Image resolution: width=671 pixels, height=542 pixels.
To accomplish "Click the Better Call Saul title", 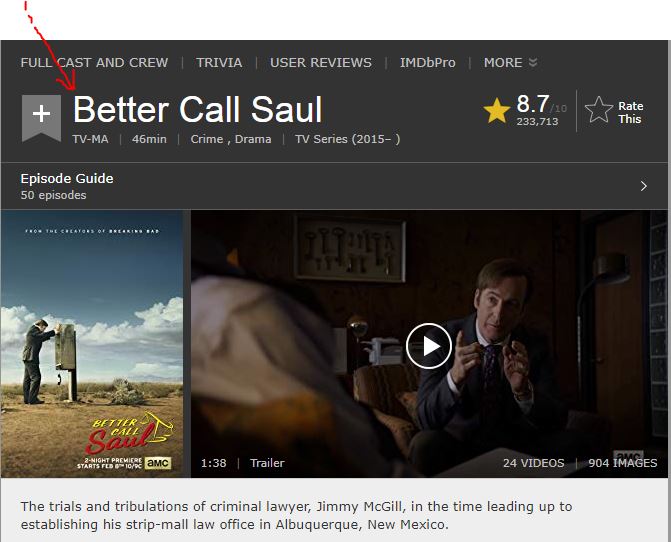I will pyautogui.click(x=198, y=110).
